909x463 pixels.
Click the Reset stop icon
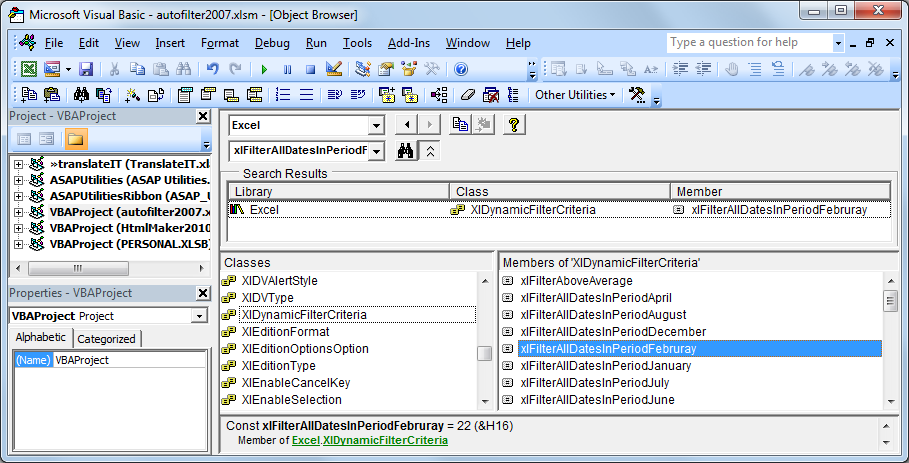click(x=310, y=70)
